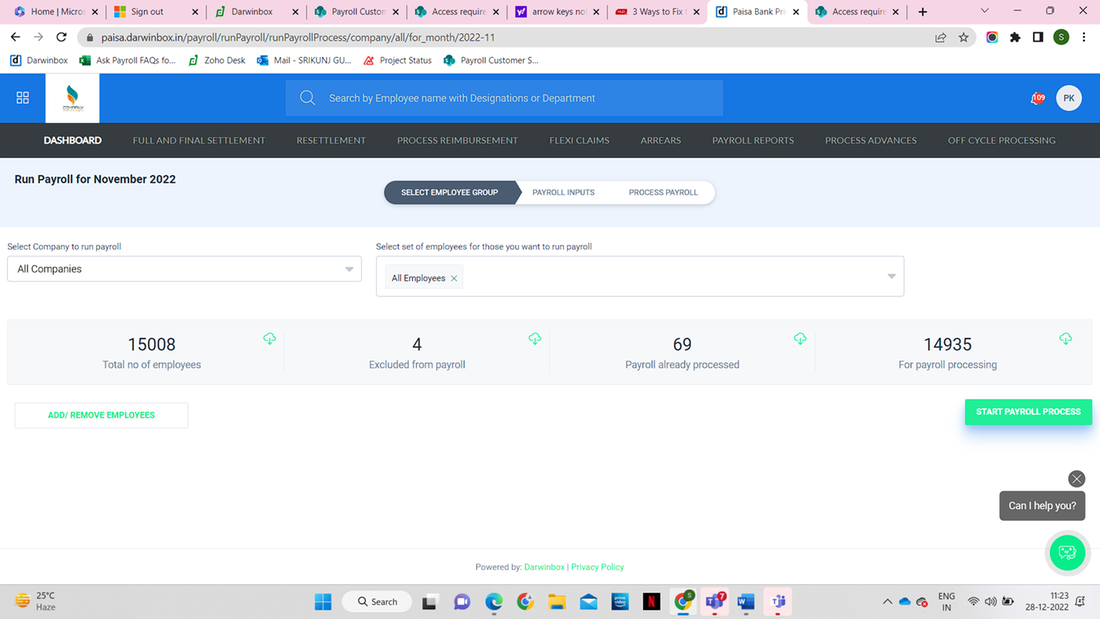Screen dimensions: 1100x619
Task: Remove the All Employees filter chip
Action: [454, 278]
